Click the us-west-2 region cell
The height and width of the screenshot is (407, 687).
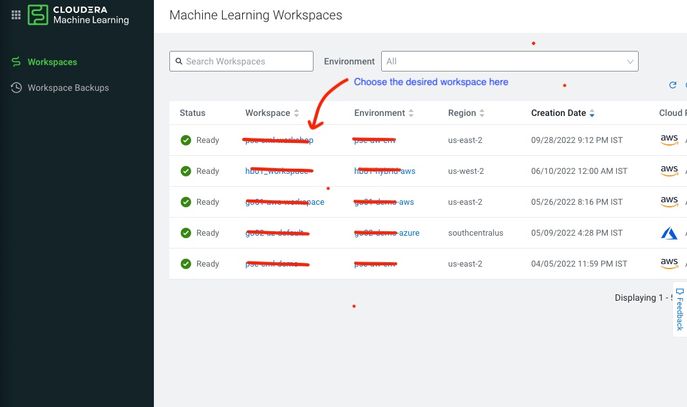[x=466, y=171]
